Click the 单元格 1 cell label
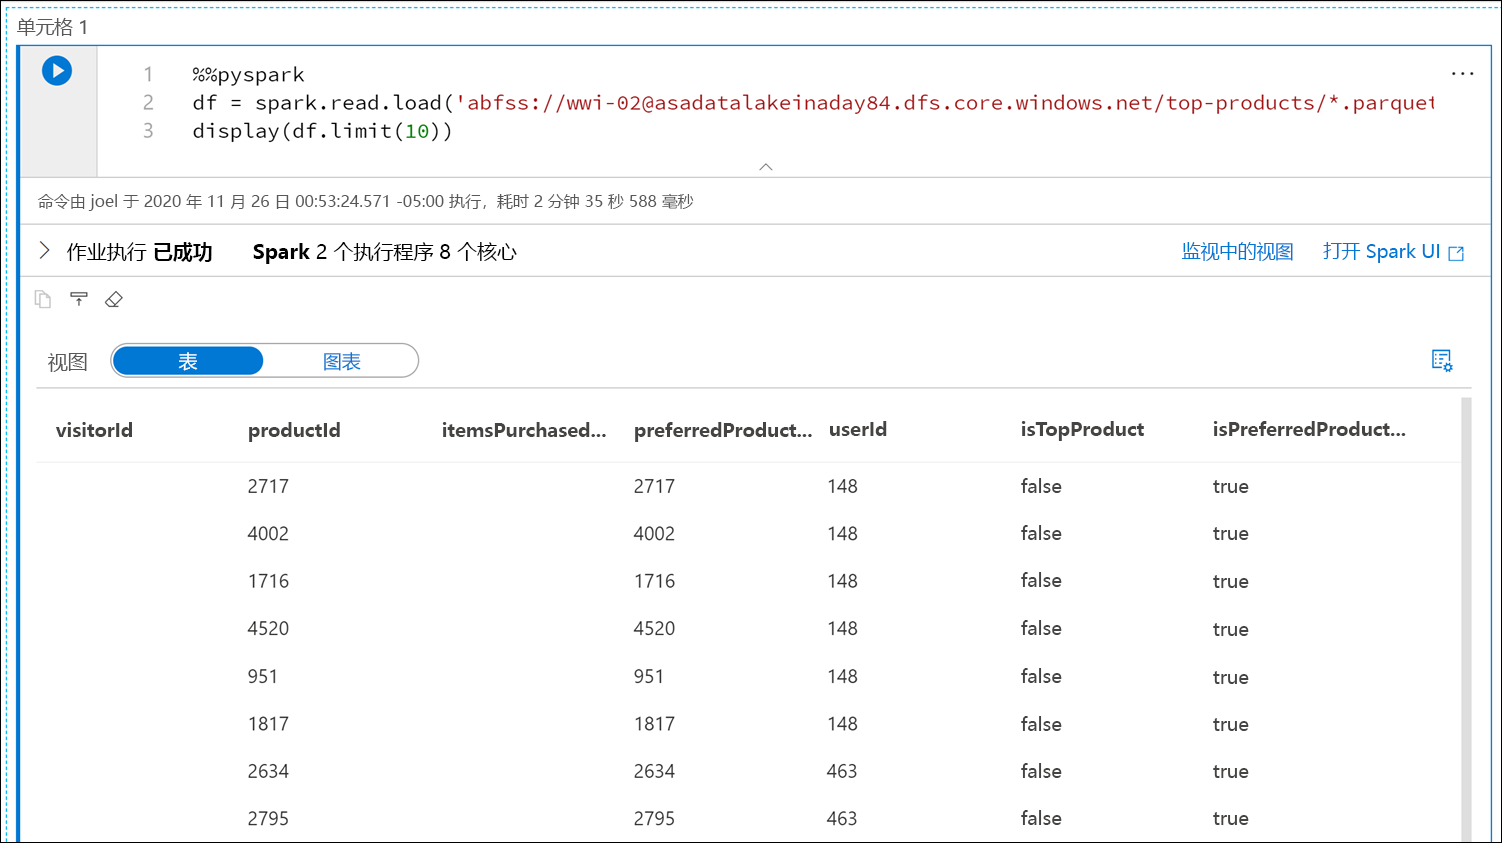 pos(52,27)
